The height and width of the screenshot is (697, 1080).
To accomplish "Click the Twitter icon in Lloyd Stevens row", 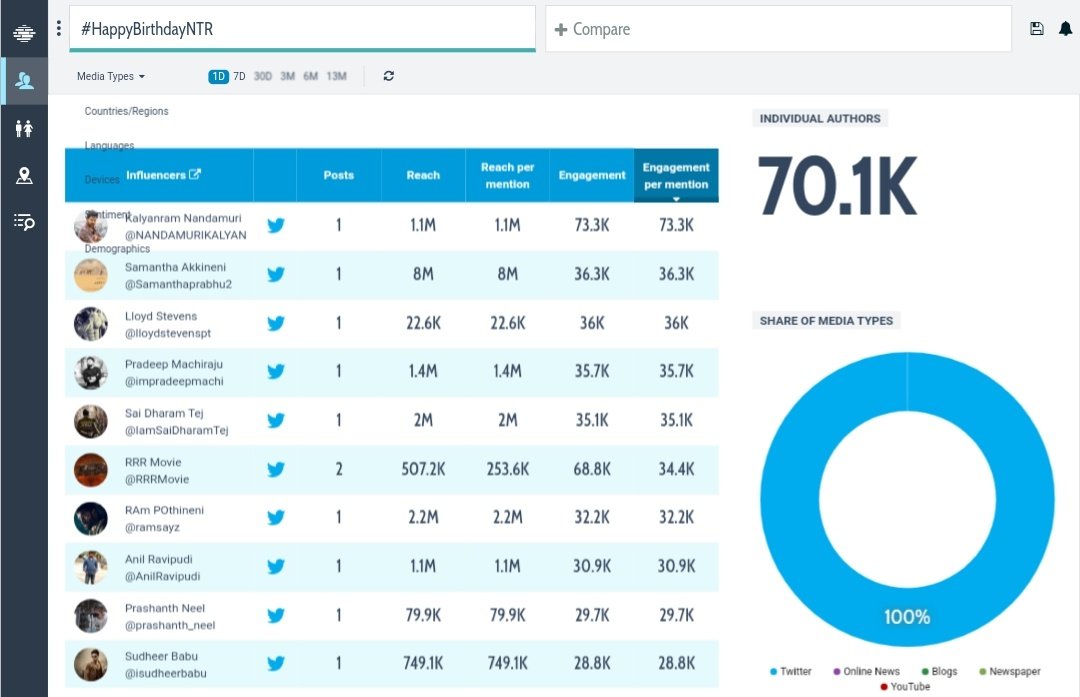I will pos(276,323).
